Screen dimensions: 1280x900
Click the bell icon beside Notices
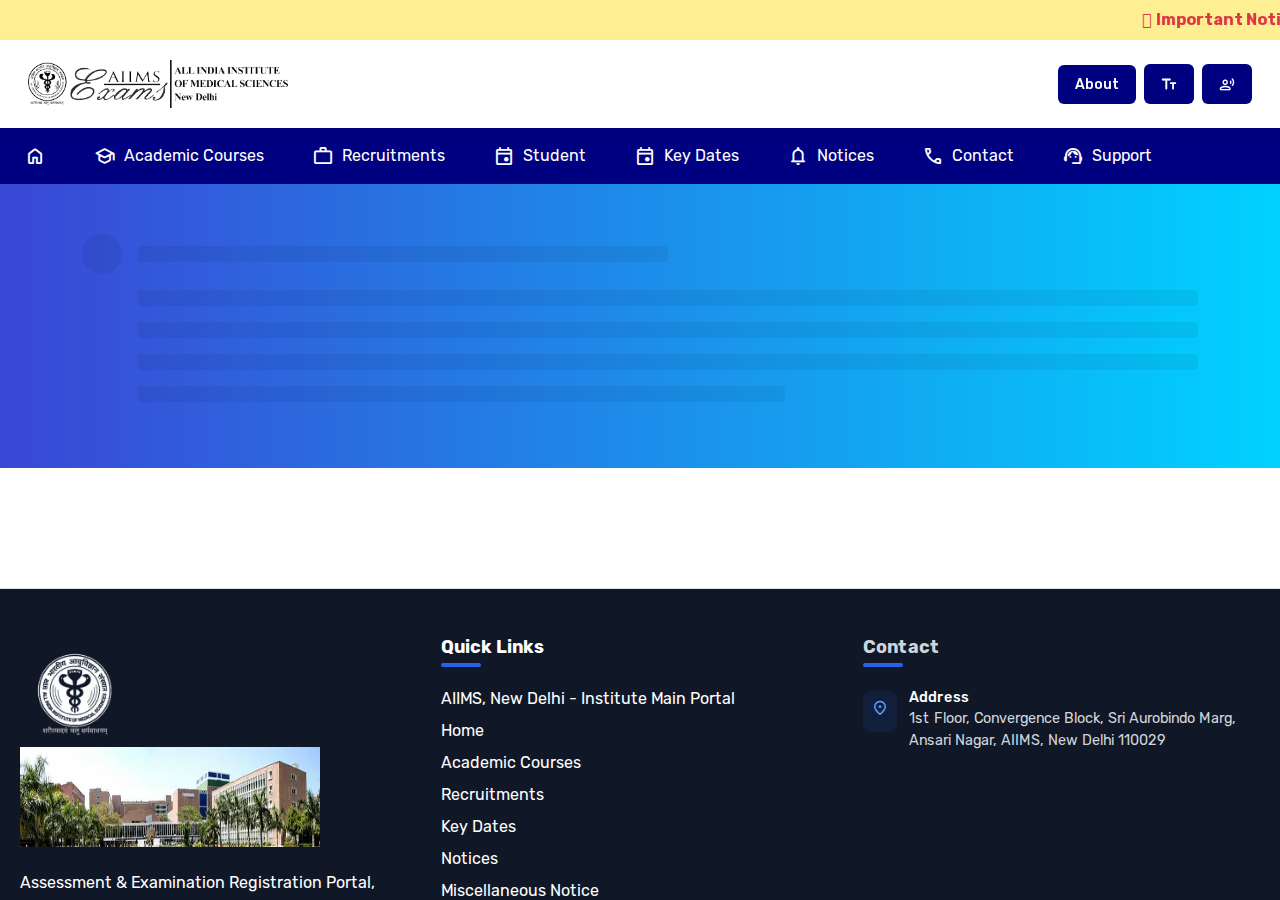coord(798,156)
